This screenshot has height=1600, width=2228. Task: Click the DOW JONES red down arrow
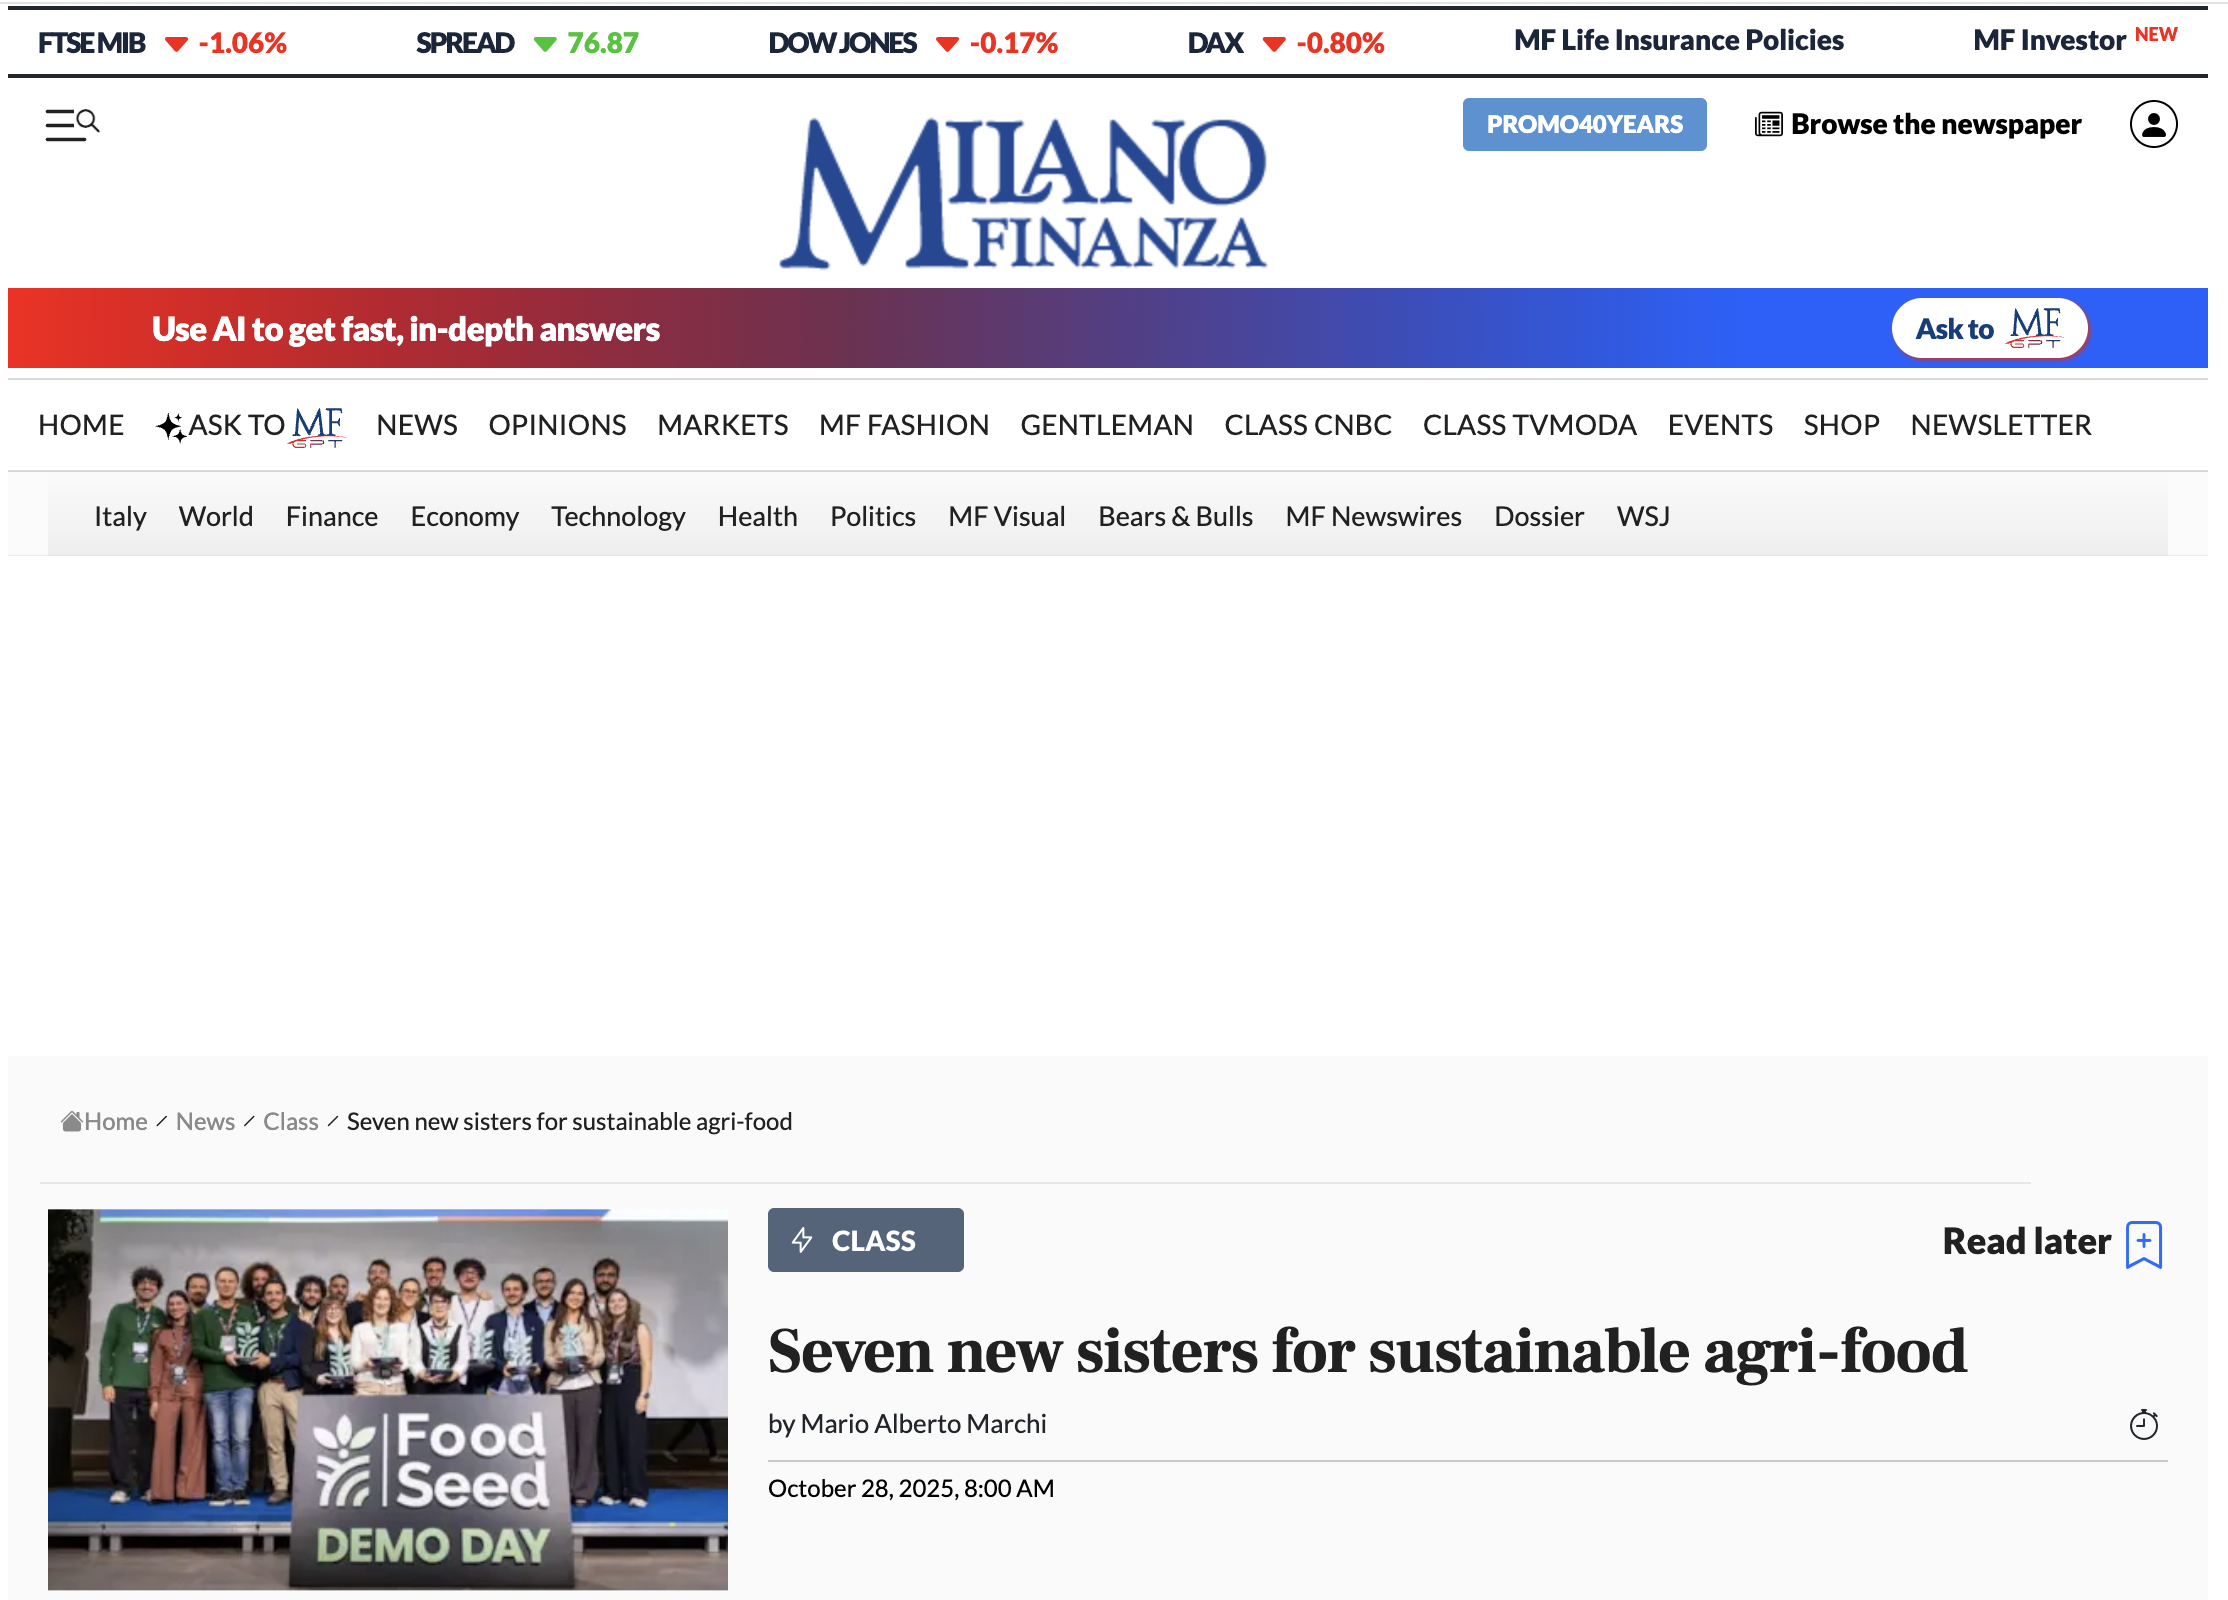click(947, 44)
